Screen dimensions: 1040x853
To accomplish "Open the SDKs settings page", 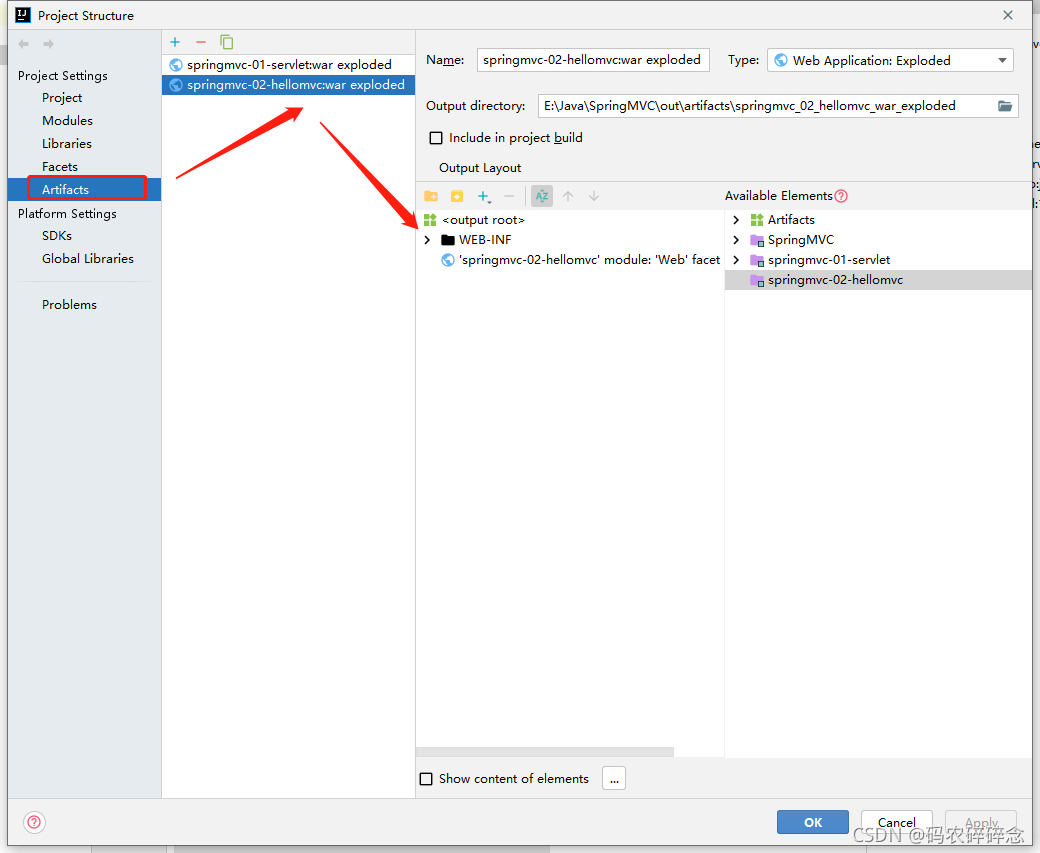I will (56, 235).
